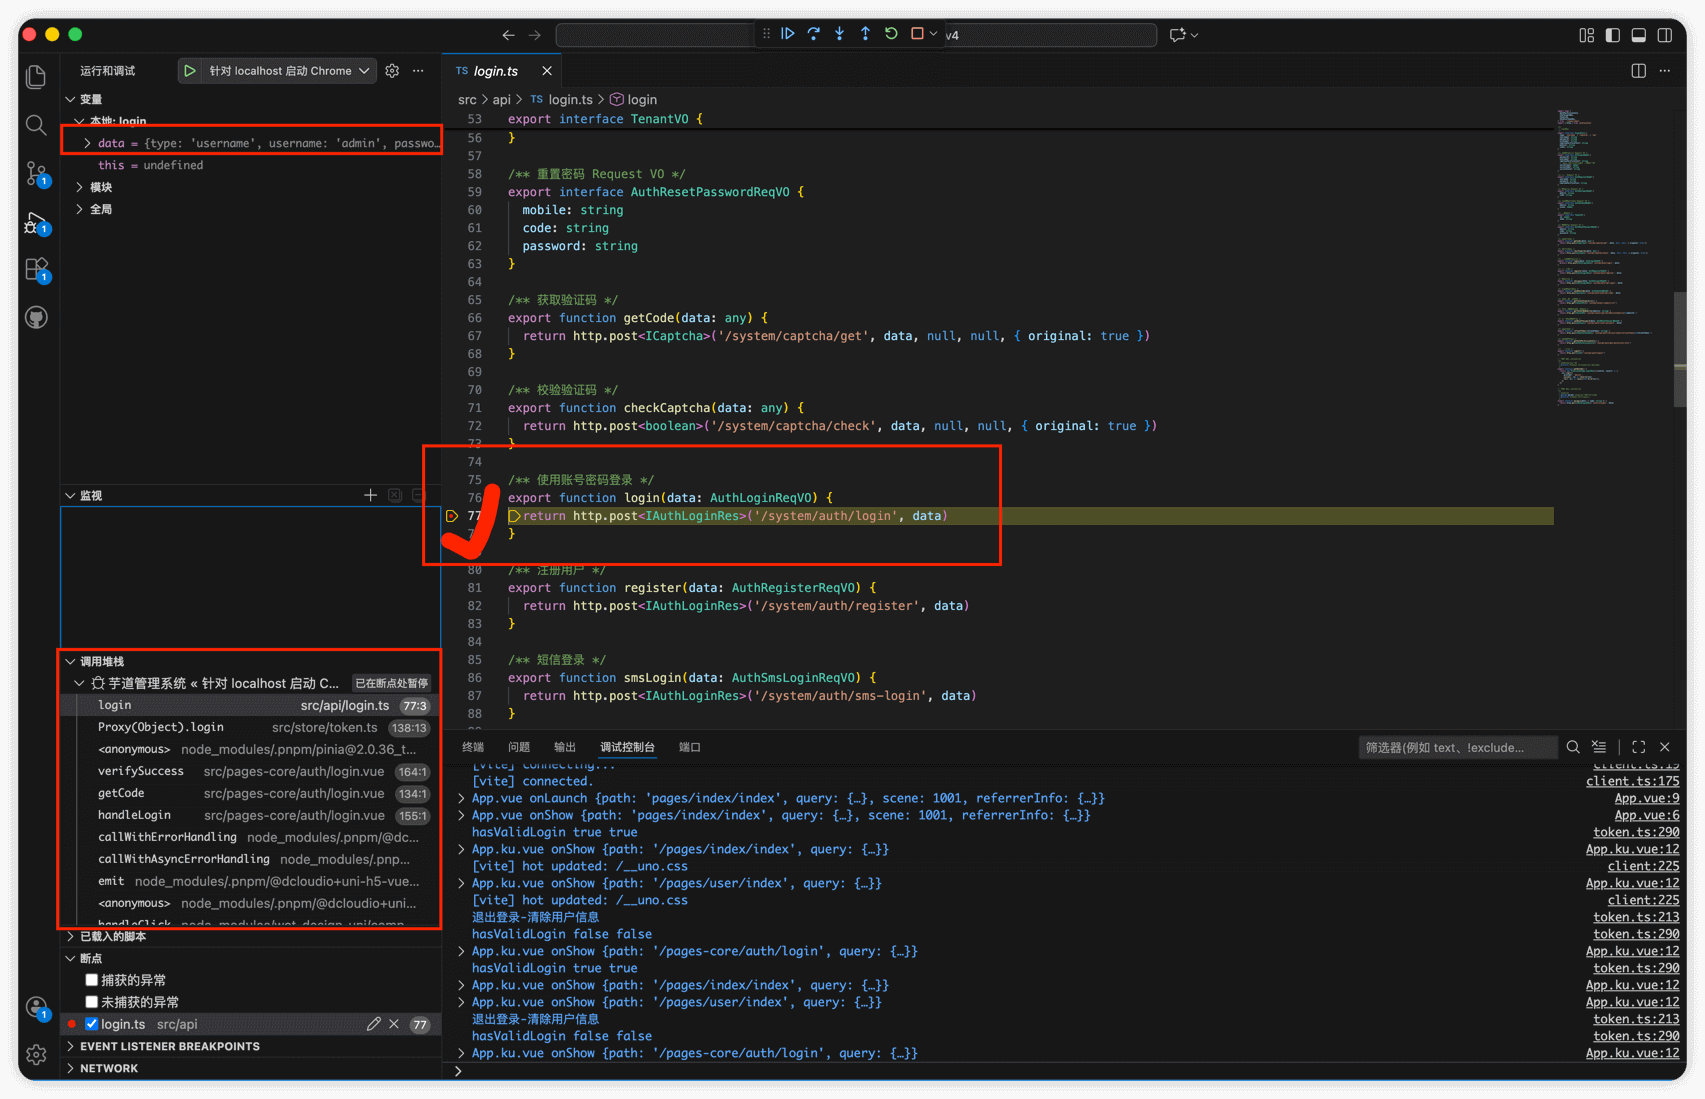
Task: Expand the data variable entry
Action: point(88,143)
